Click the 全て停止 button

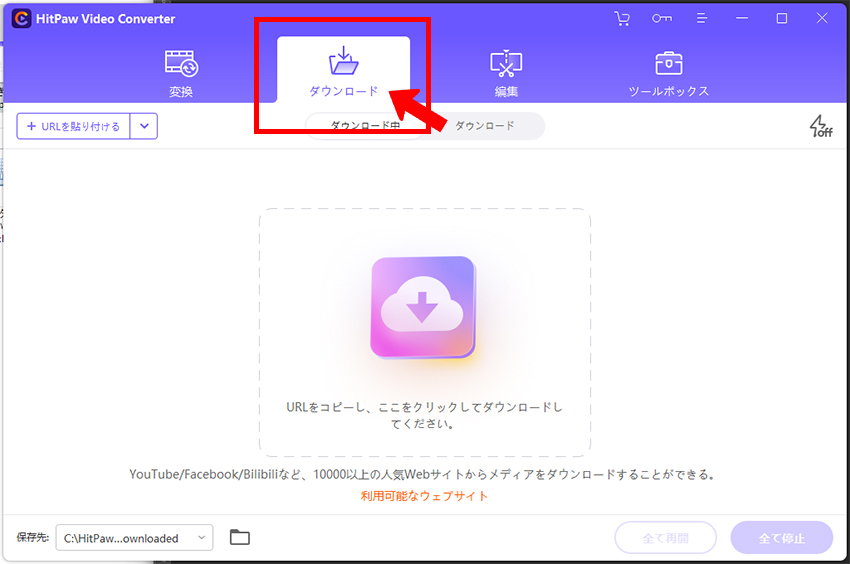click(x=782, y=538)
